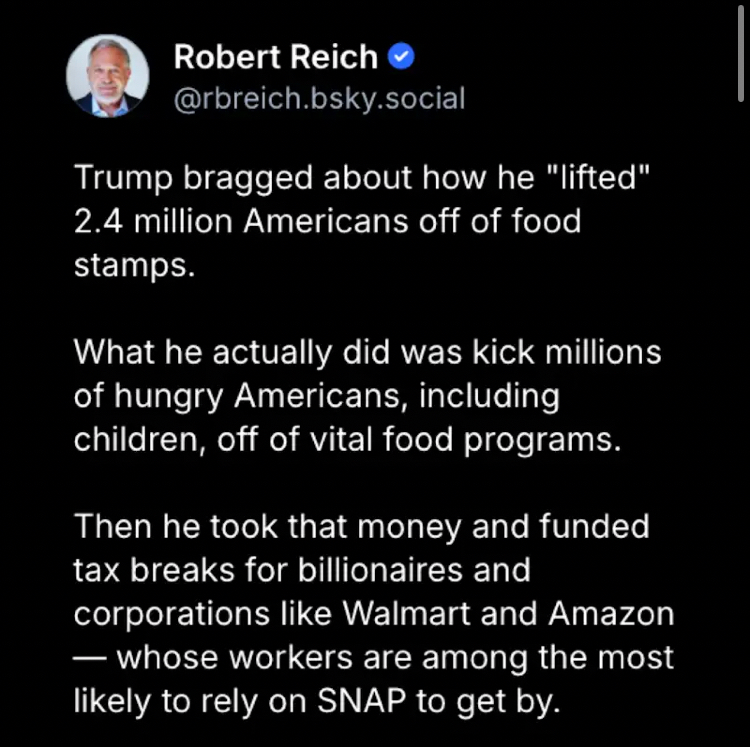Open the @rbreich.bsky.social handle link
The width and height of the screenshot is (750, 747).
click(x=319, y=98)
